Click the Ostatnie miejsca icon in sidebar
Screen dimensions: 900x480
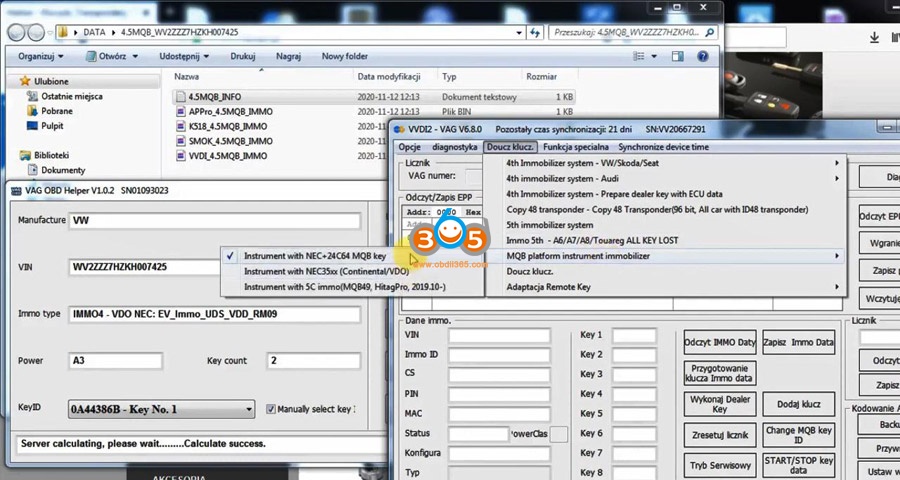[32, 96]
